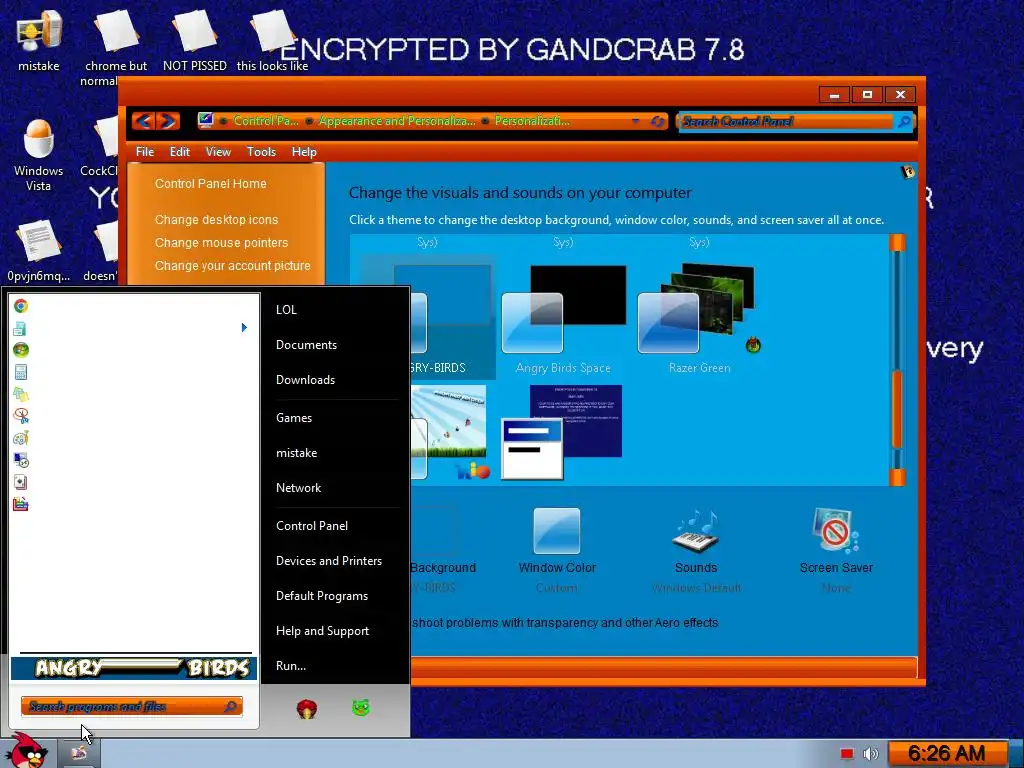Screen dimensions: 1024x768
Task: Click the themes list scroll down arrow
Action: point(897,477)
